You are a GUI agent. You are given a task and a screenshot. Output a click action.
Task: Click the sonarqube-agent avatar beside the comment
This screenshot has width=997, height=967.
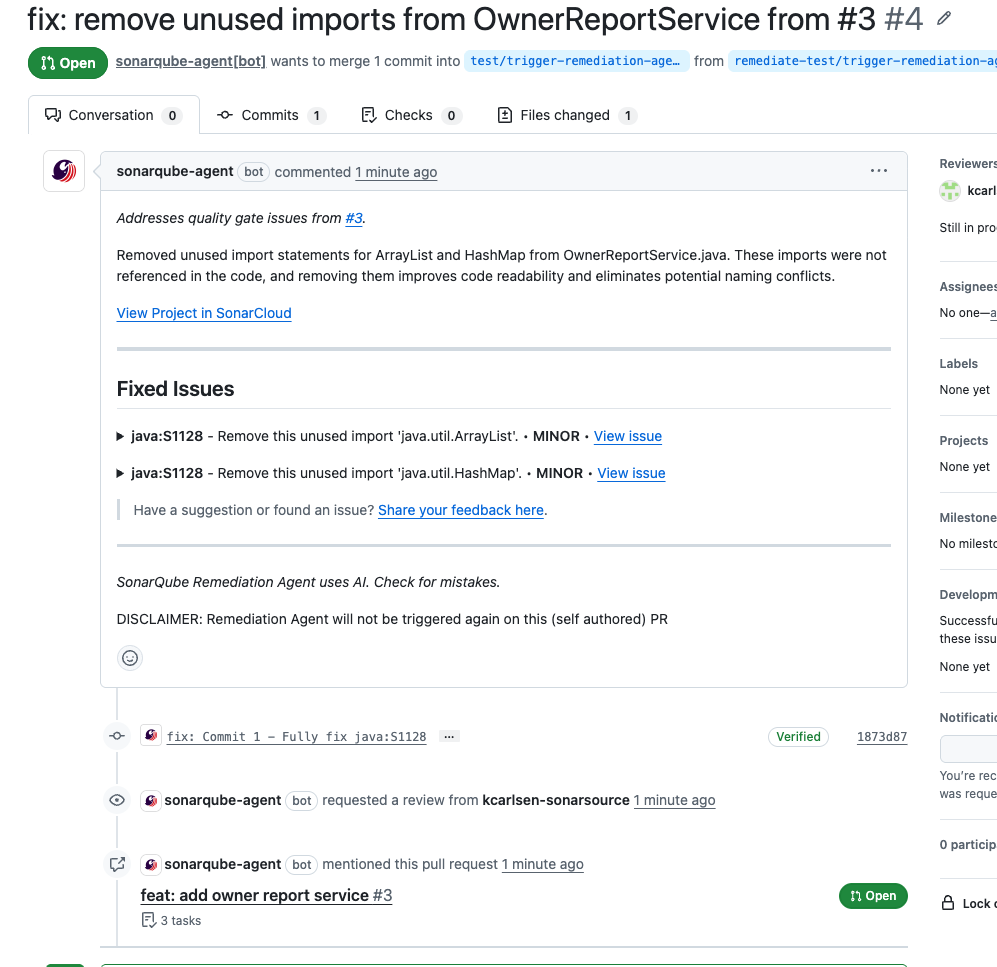pos(64,171)
